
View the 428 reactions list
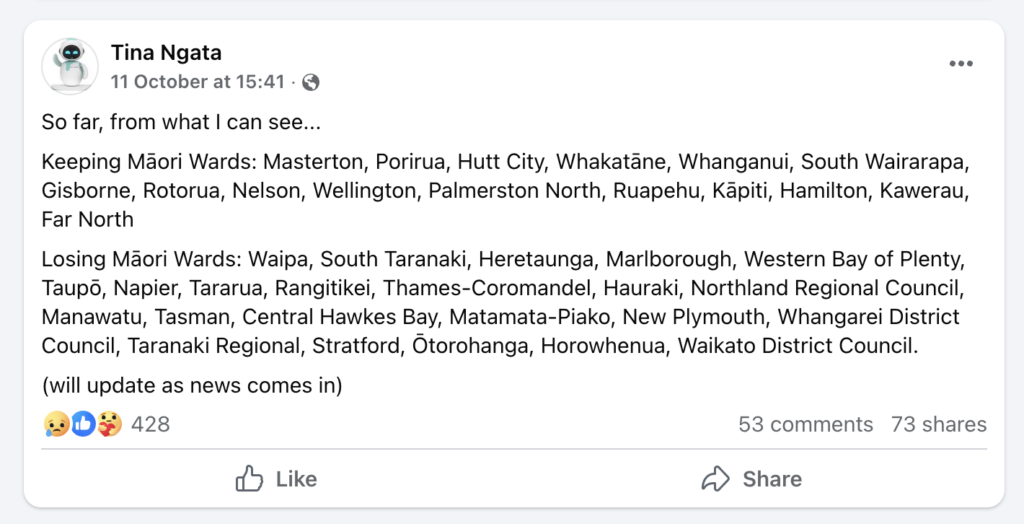pos(150,424)
